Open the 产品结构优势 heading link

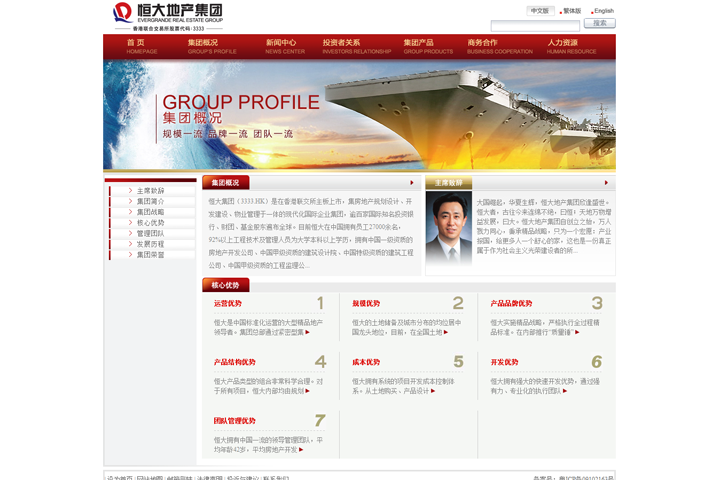[x=234, y=362]
